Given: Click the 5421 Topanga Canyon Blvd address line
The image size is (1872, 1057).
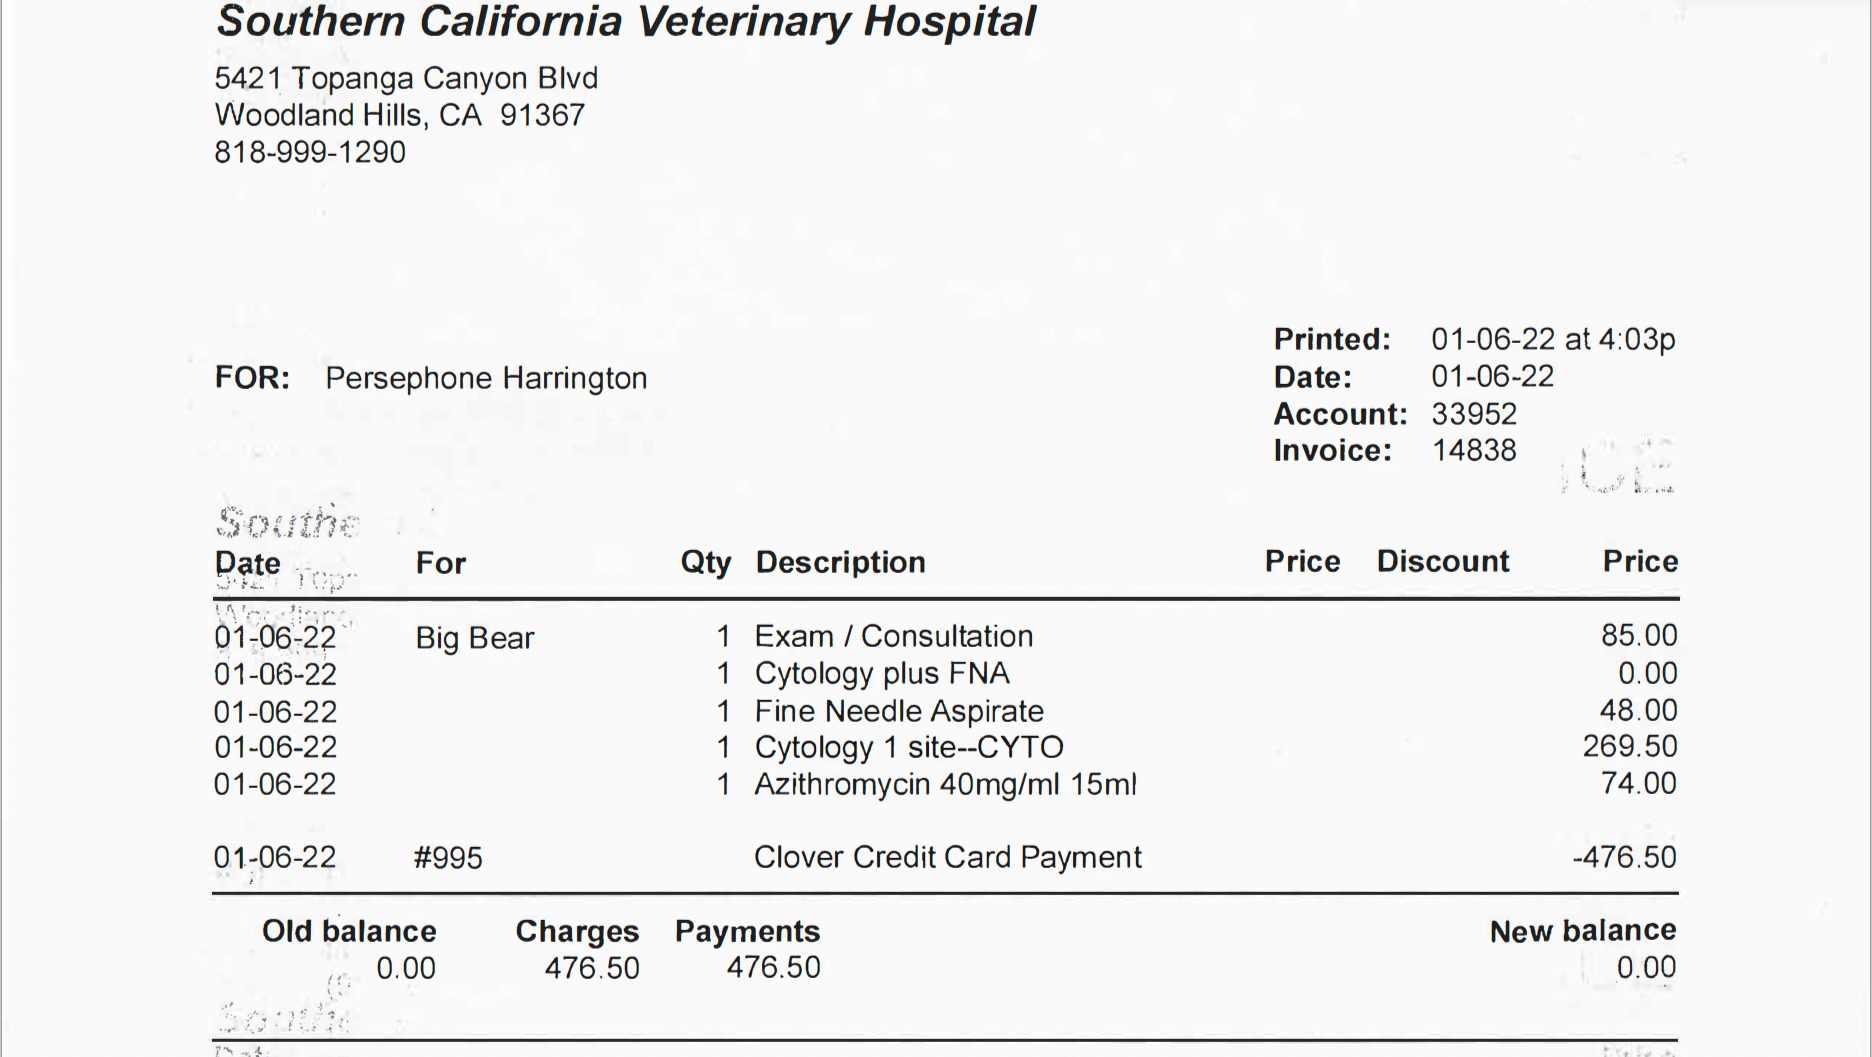Looking at the screenshot, I should [406, 78].
